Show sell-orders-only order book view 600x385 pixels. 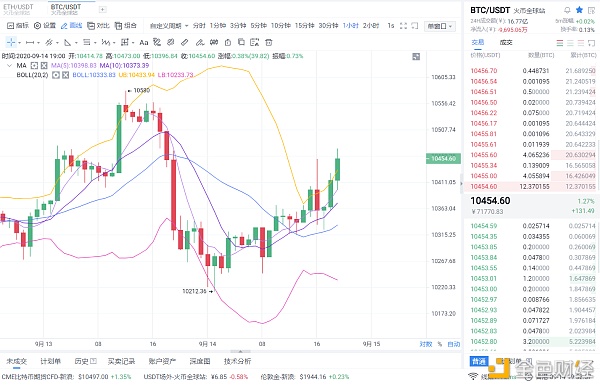[x=580, y=43]
